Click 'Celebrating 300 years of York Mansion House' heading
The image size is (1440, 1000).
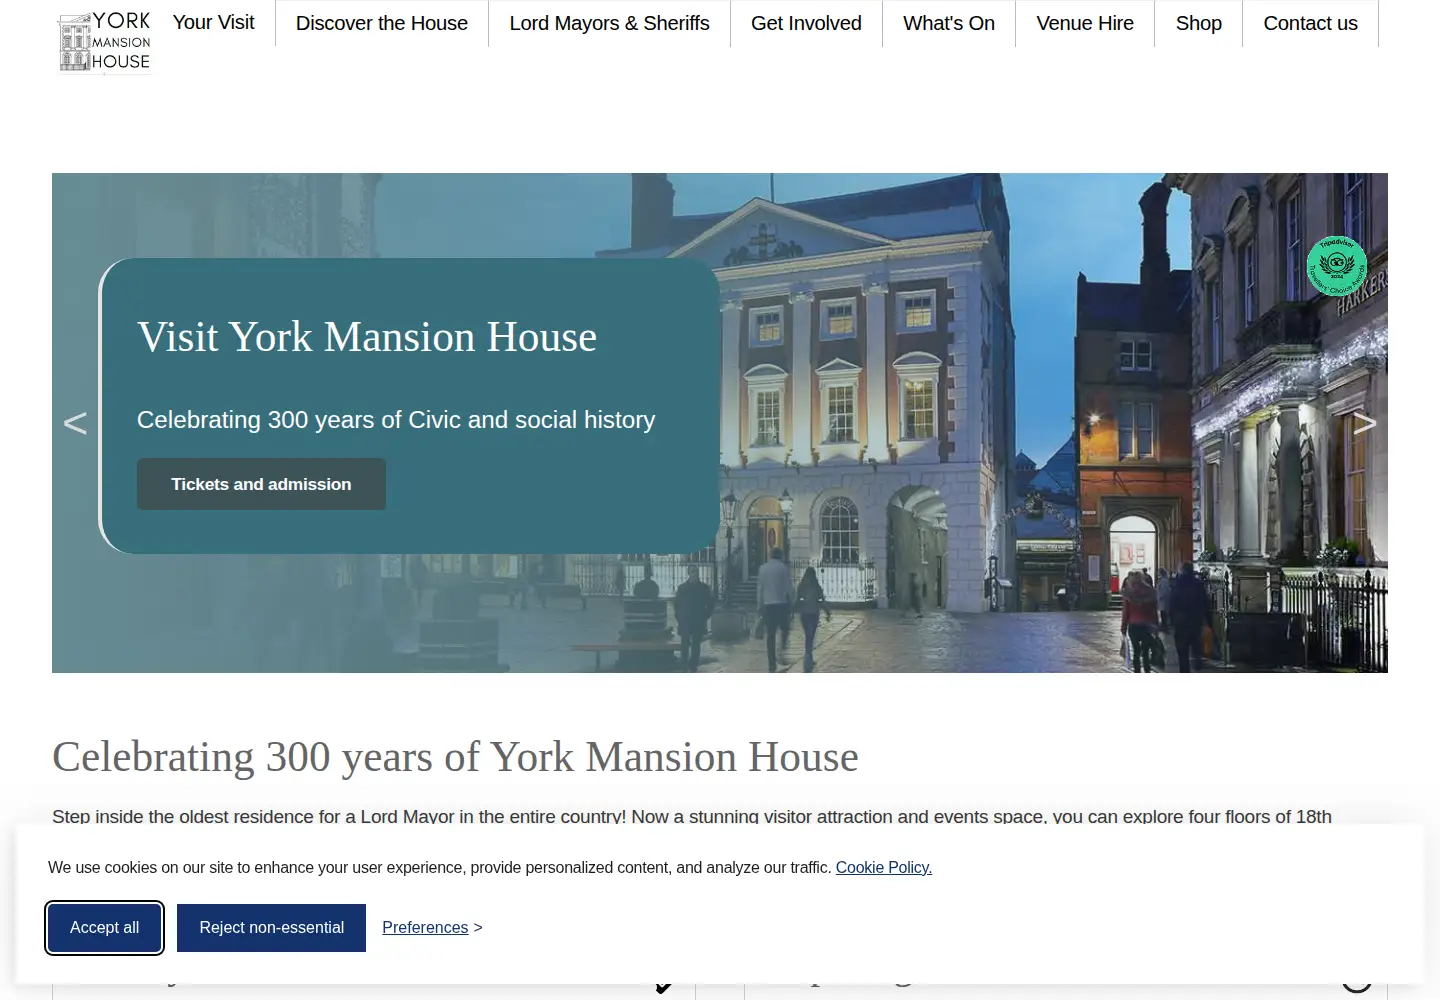[455, 757]
